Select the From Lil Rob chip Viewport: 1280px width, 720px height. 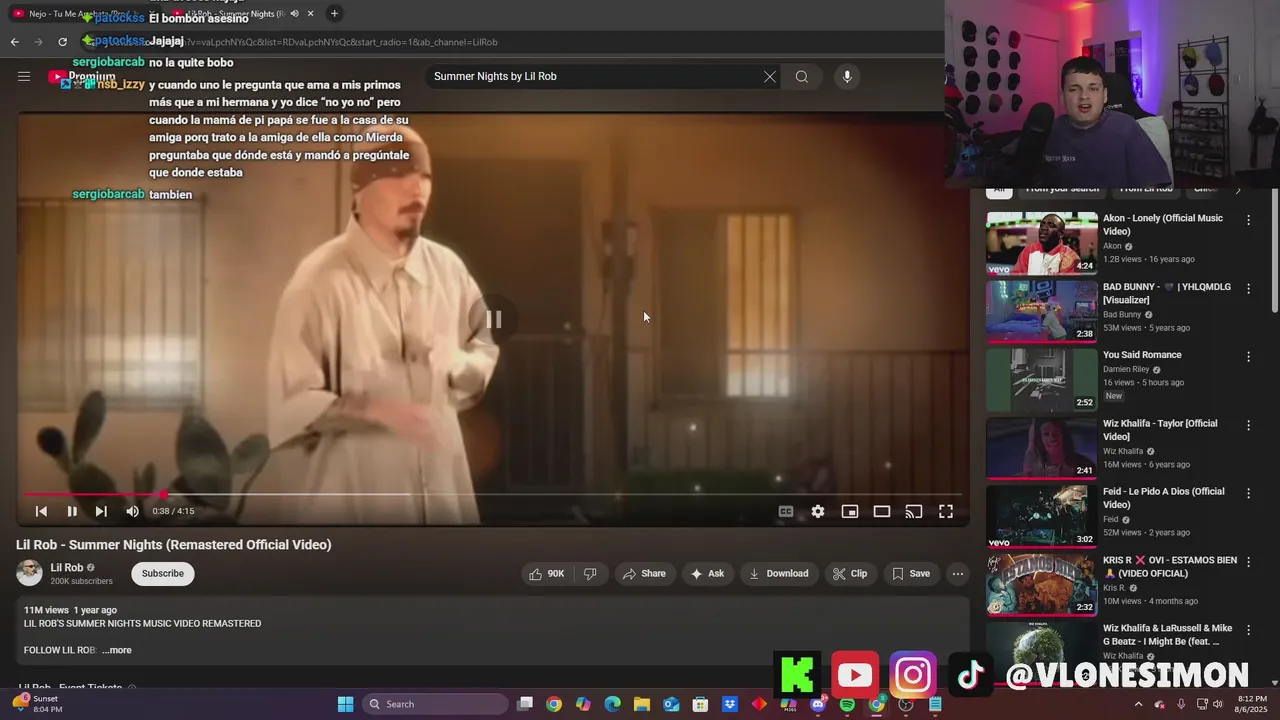click(1146, 189)
